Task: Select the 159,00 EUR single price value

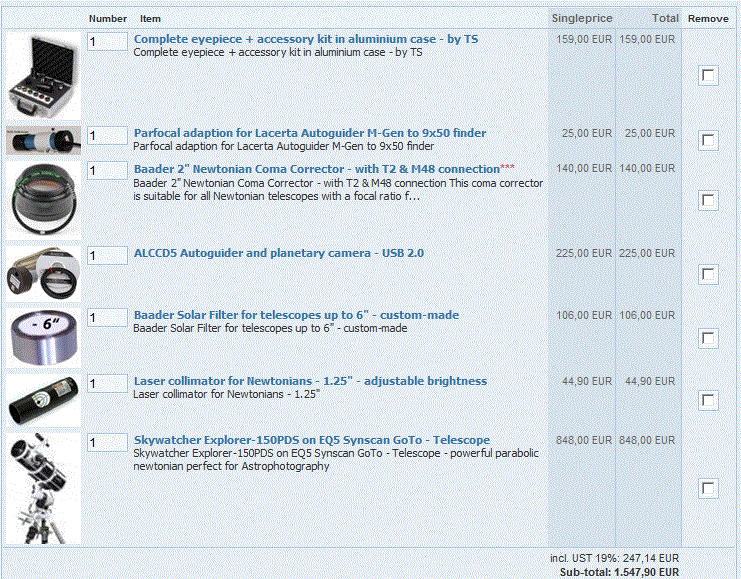Action: (584, 39)
